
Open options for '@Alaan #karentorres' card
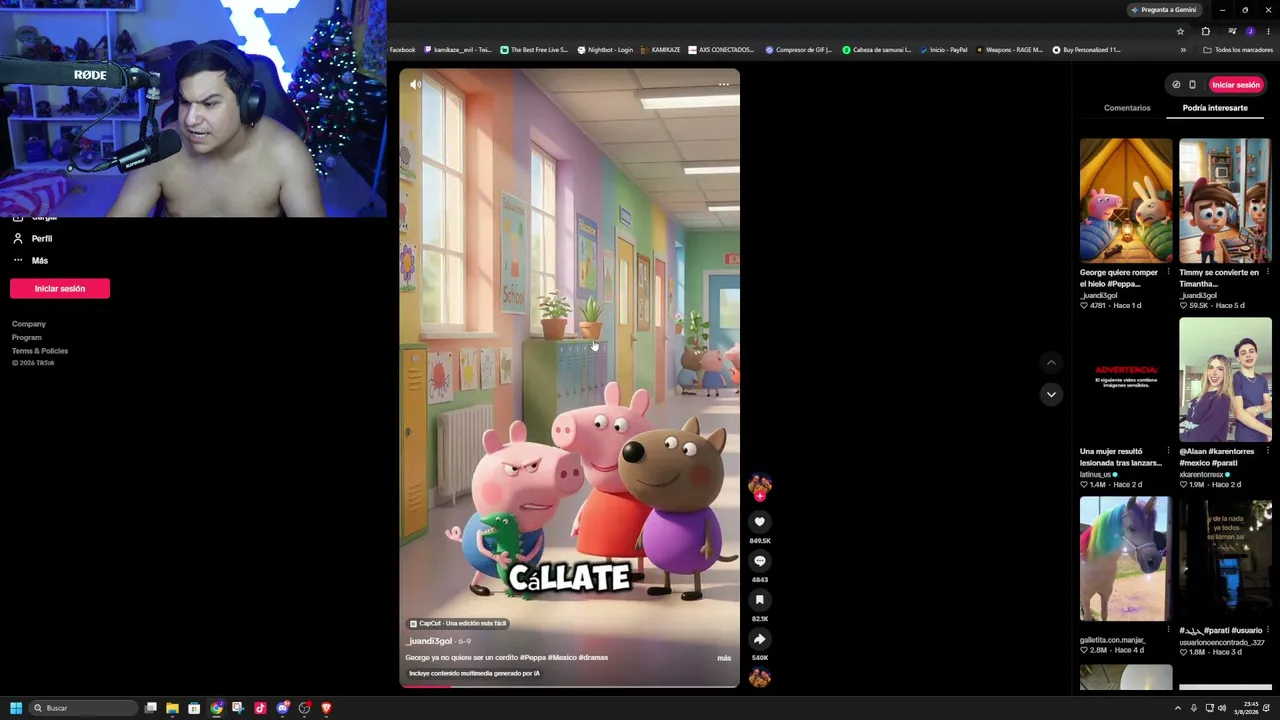click(1268, 451)
